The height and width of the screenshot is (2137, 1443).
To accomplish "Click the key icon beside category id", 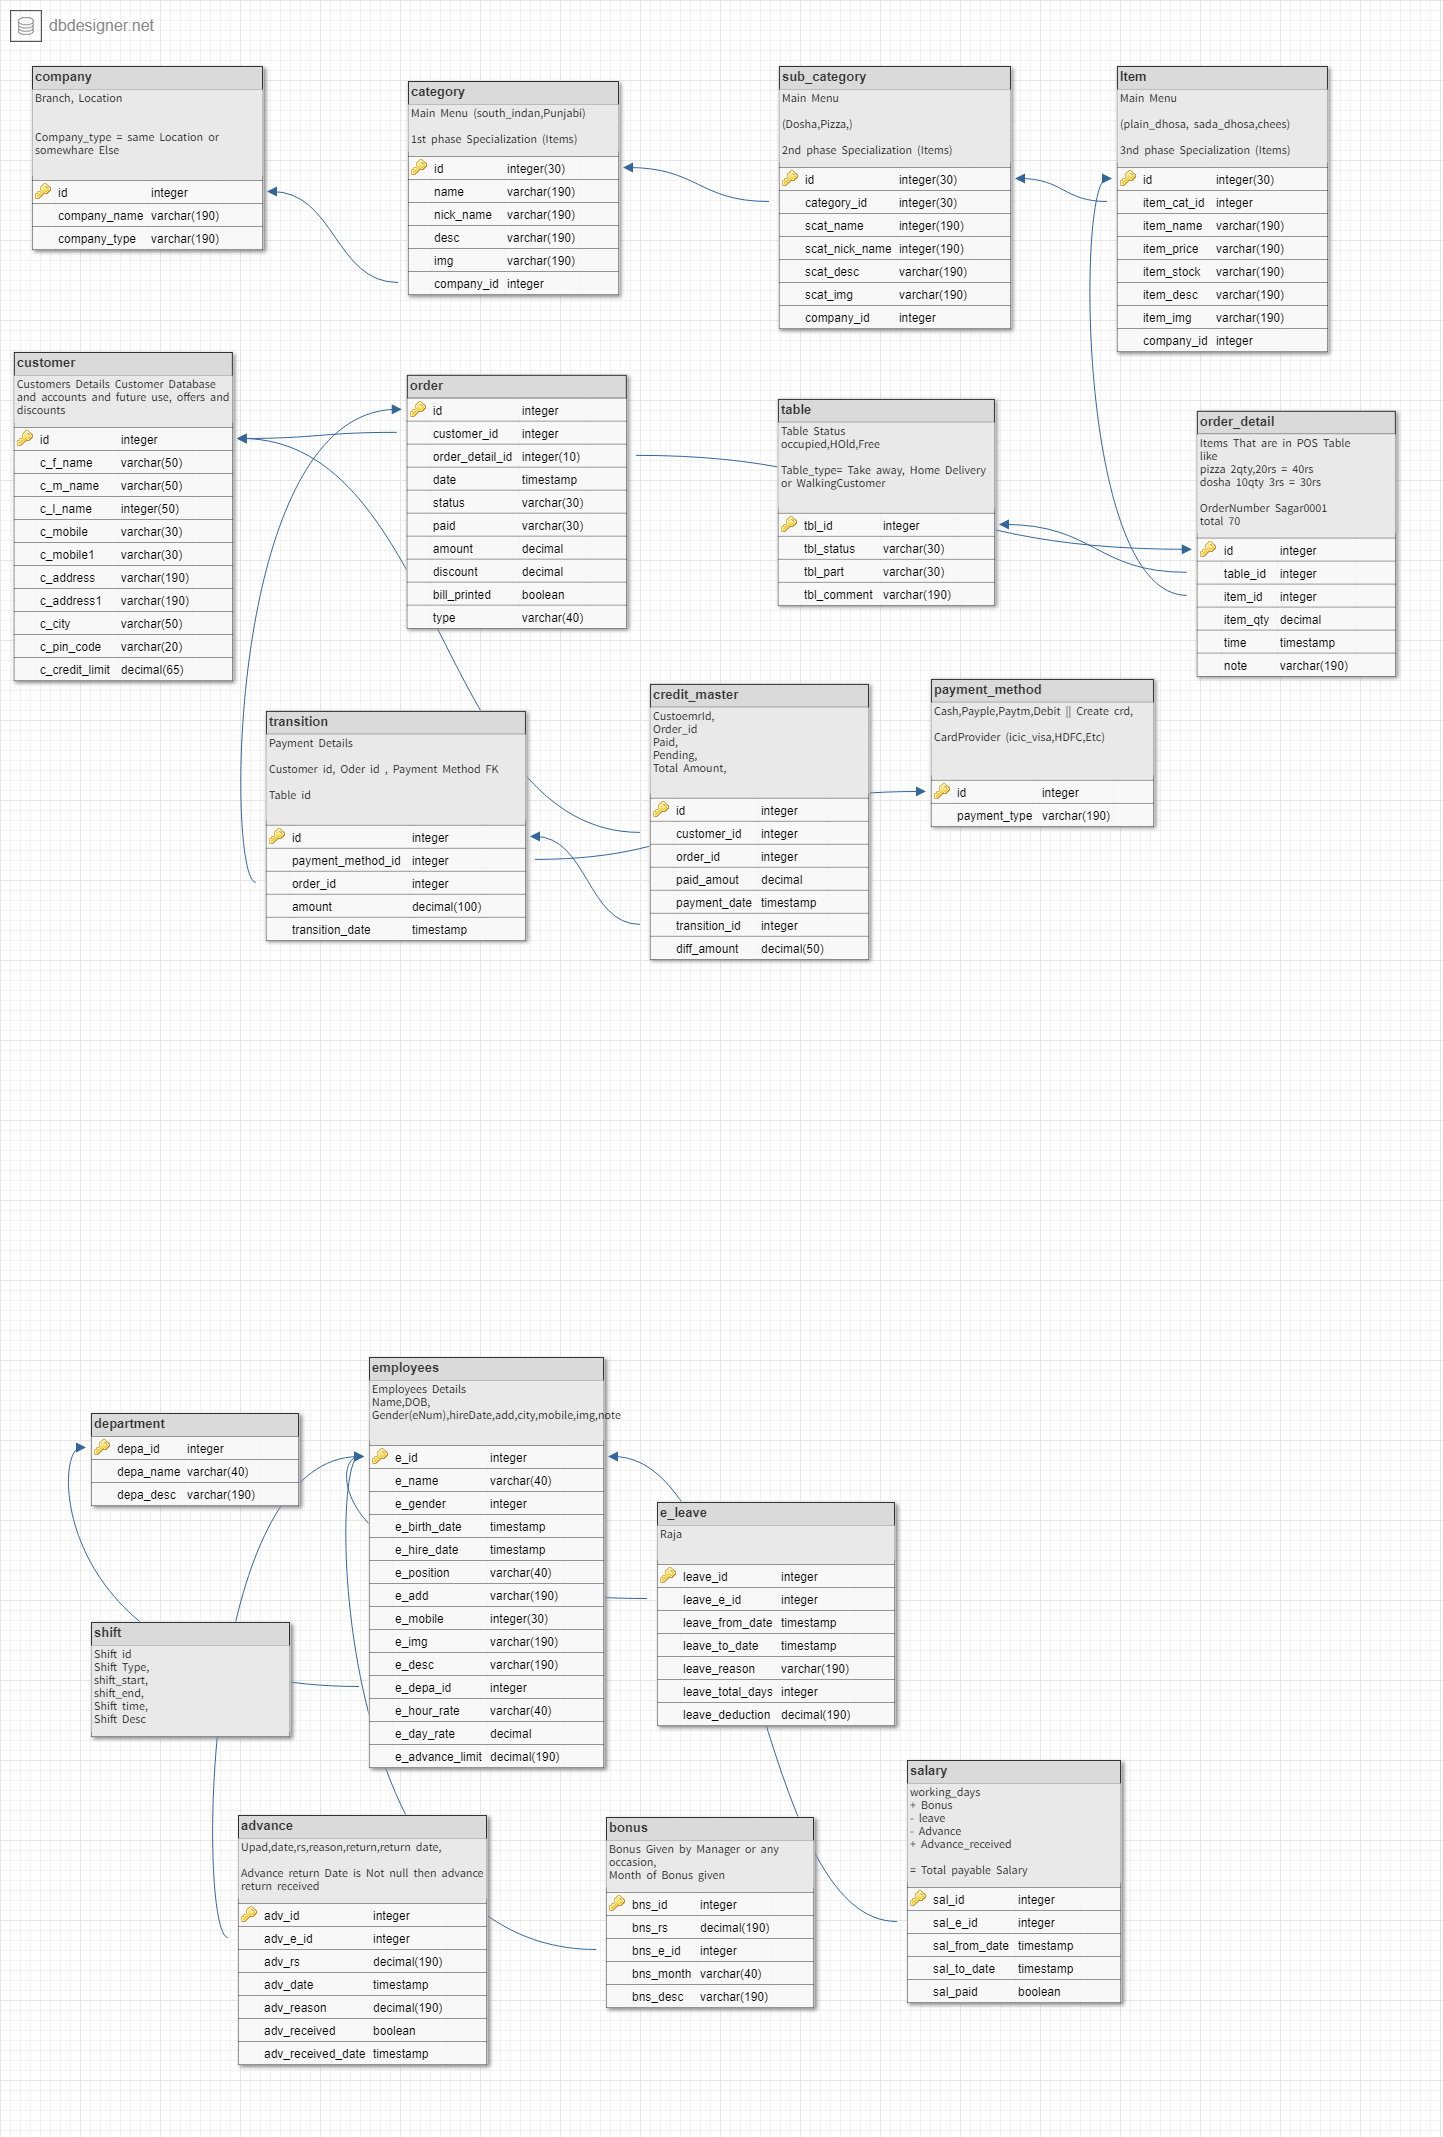I will pyautogui.click(x=419, y=168).
